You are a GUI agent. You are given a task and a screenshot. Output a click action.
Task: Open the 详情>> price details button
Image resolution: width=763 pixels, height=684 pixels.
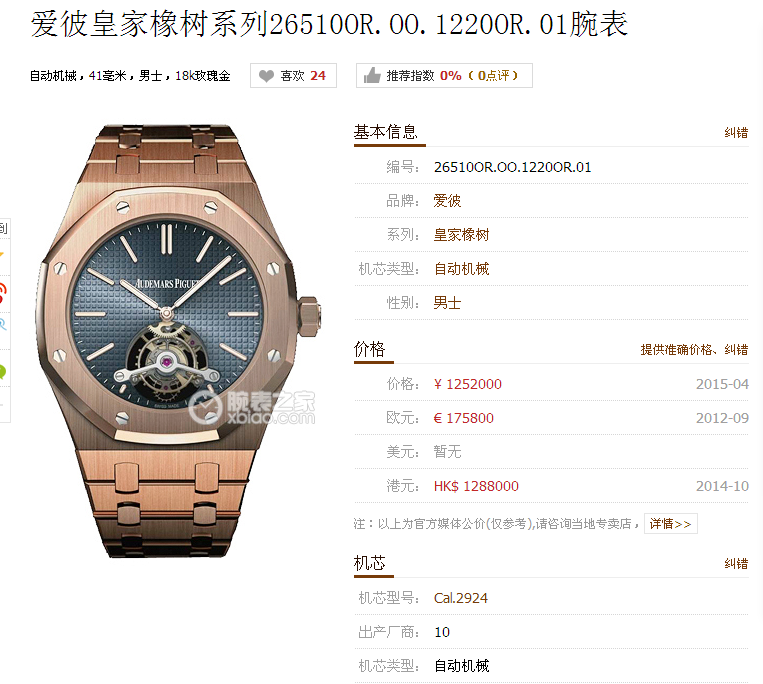coord(671,523)
